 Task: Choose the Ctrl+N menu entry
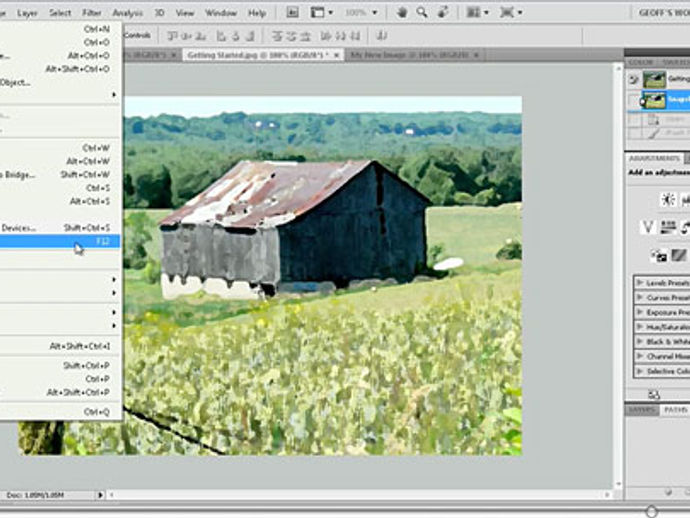(60, 29)
